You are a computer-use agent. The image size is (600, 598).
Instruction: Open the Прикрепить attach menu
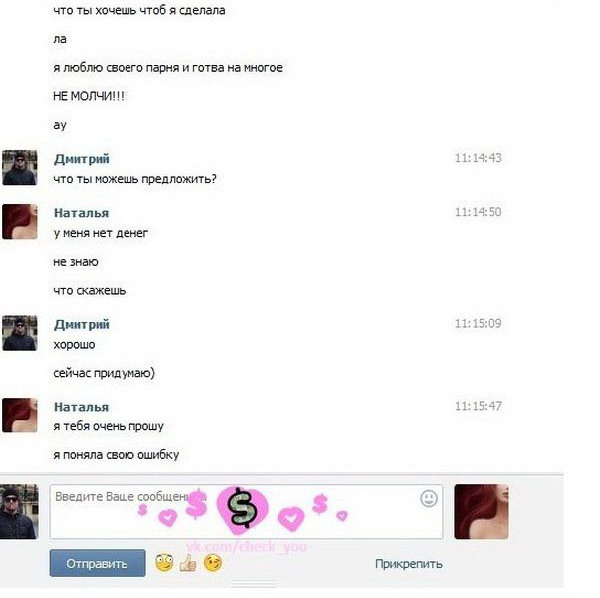(409, 564)
